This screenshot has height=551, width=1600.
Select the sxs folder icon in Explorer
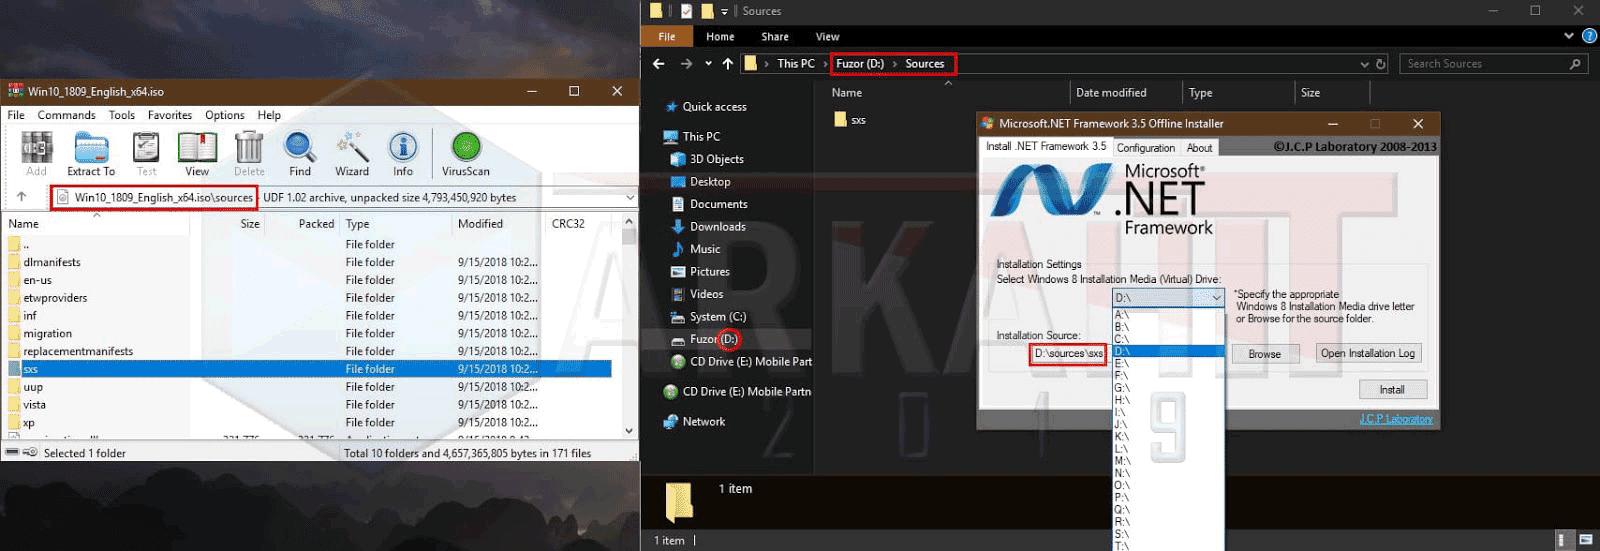coord(841,119)
